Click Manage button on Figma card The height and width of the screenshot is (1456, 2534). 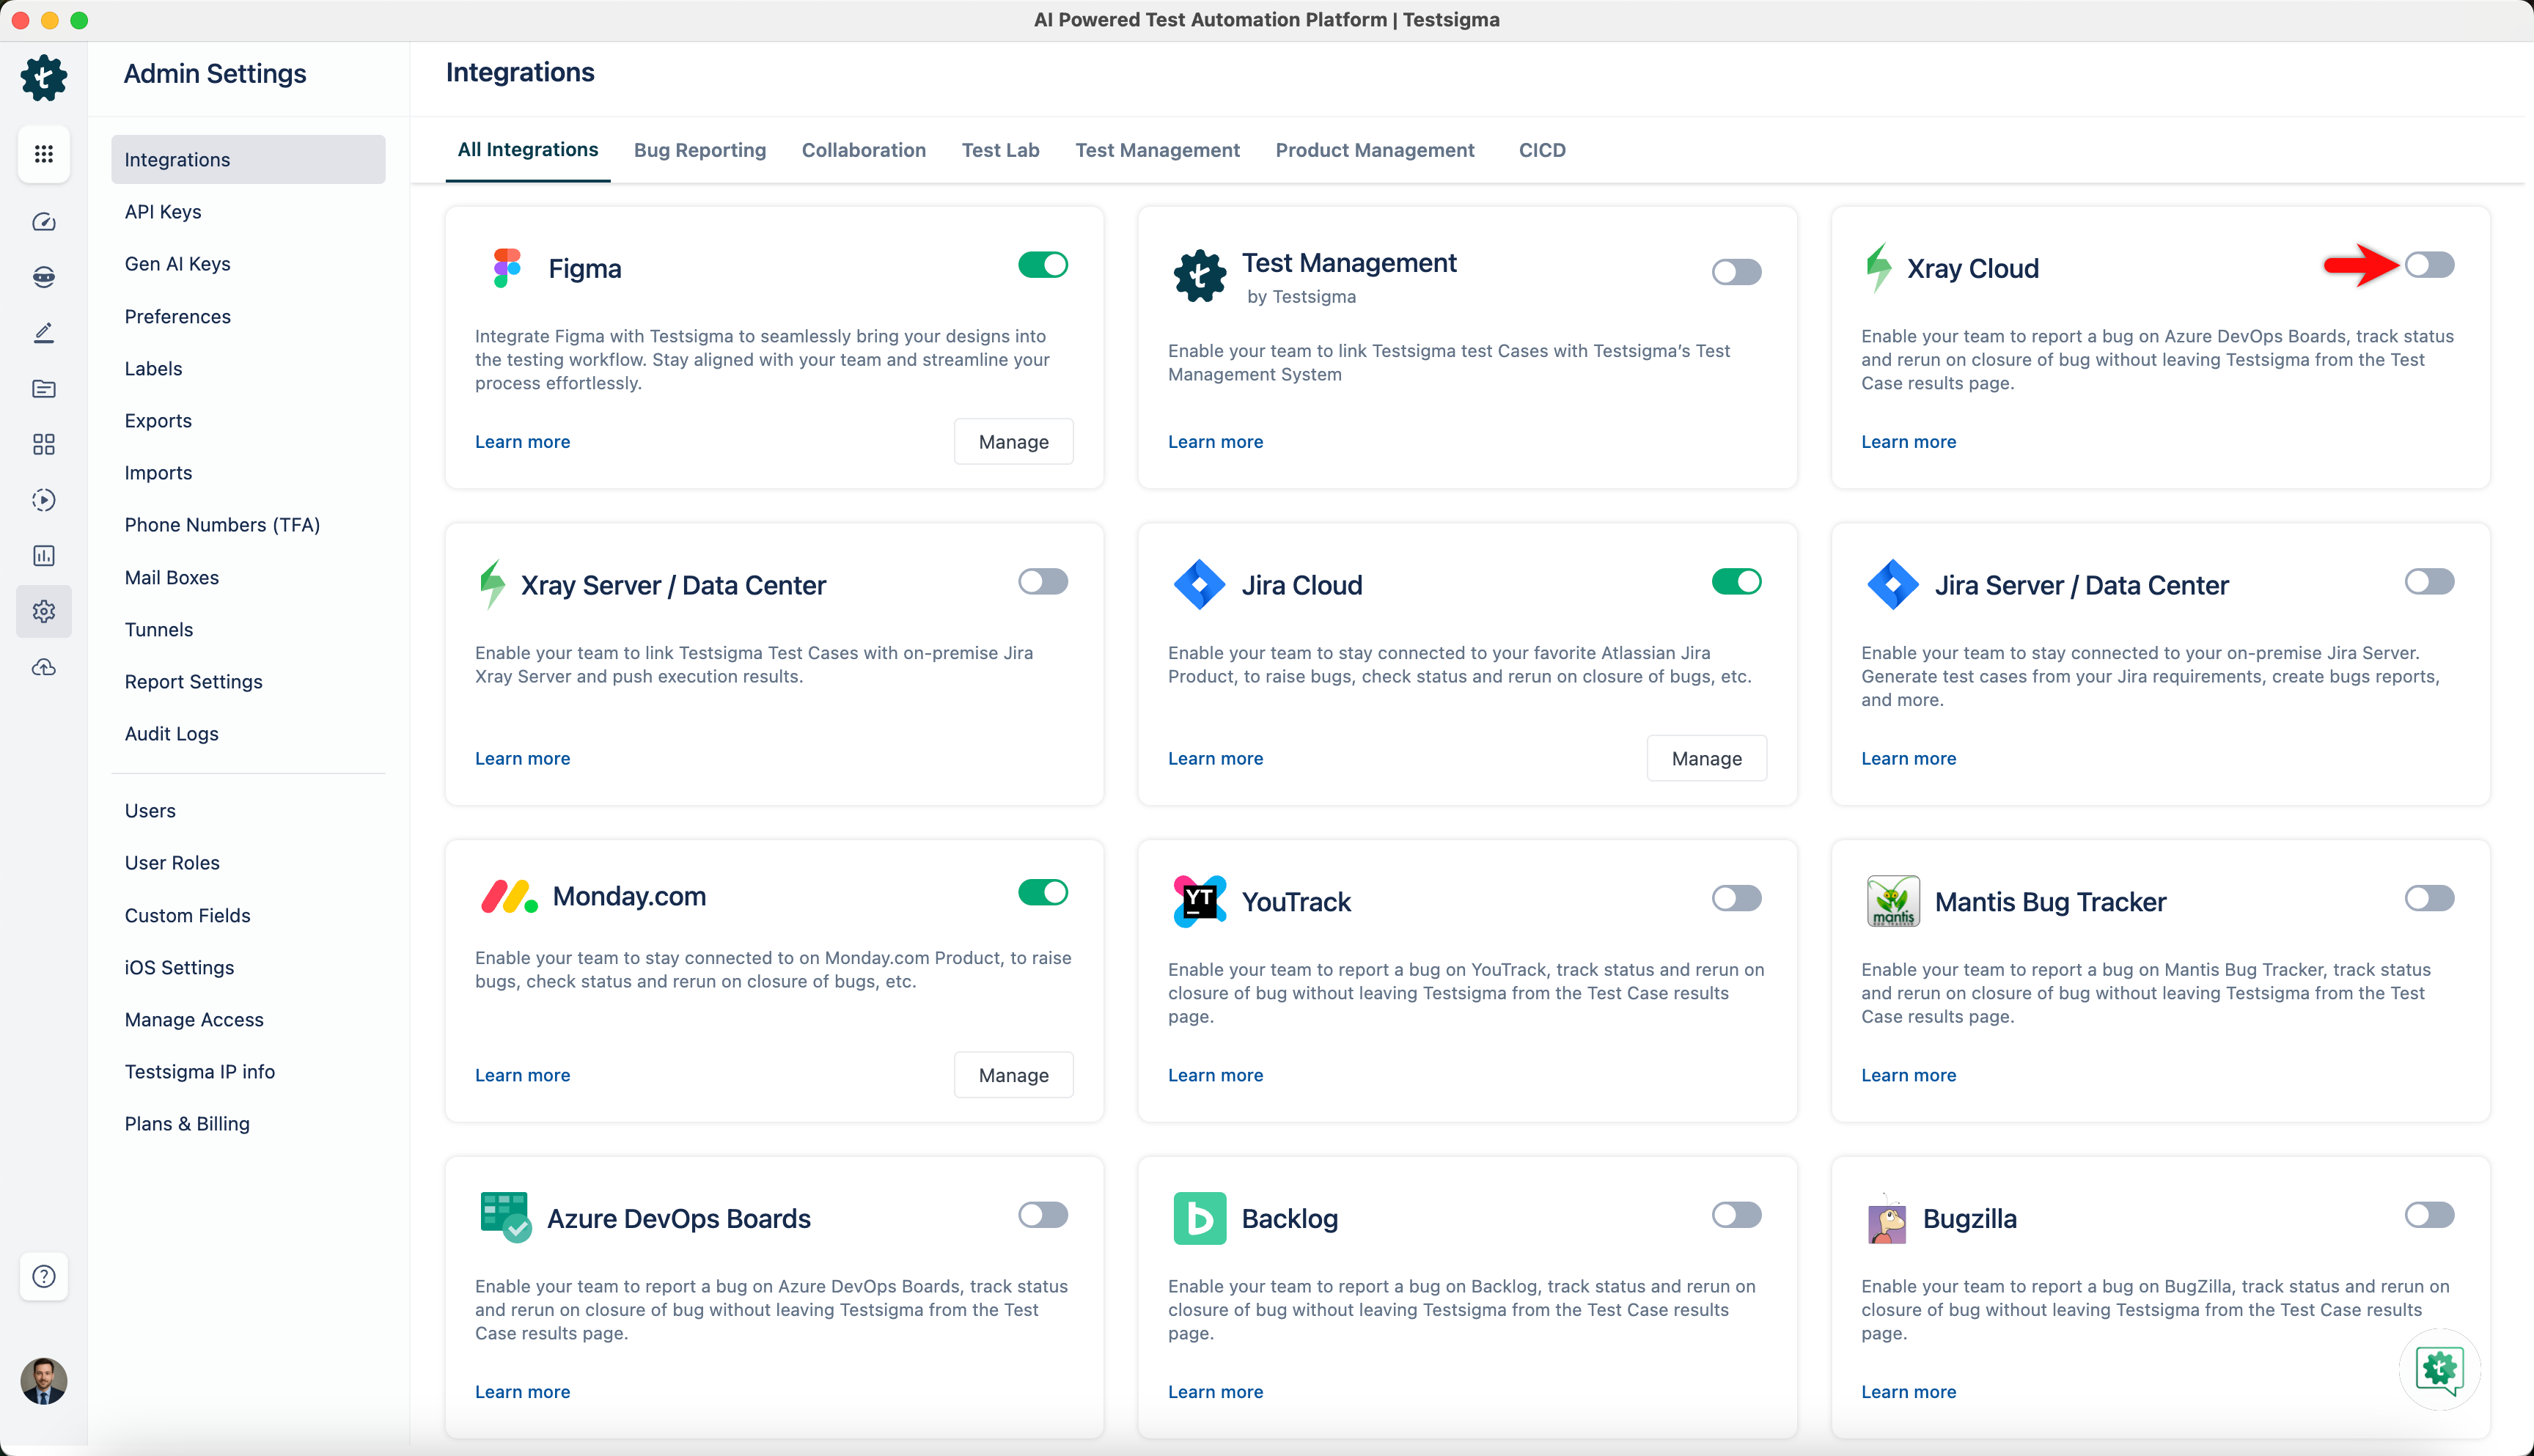tap(1013, 442)
